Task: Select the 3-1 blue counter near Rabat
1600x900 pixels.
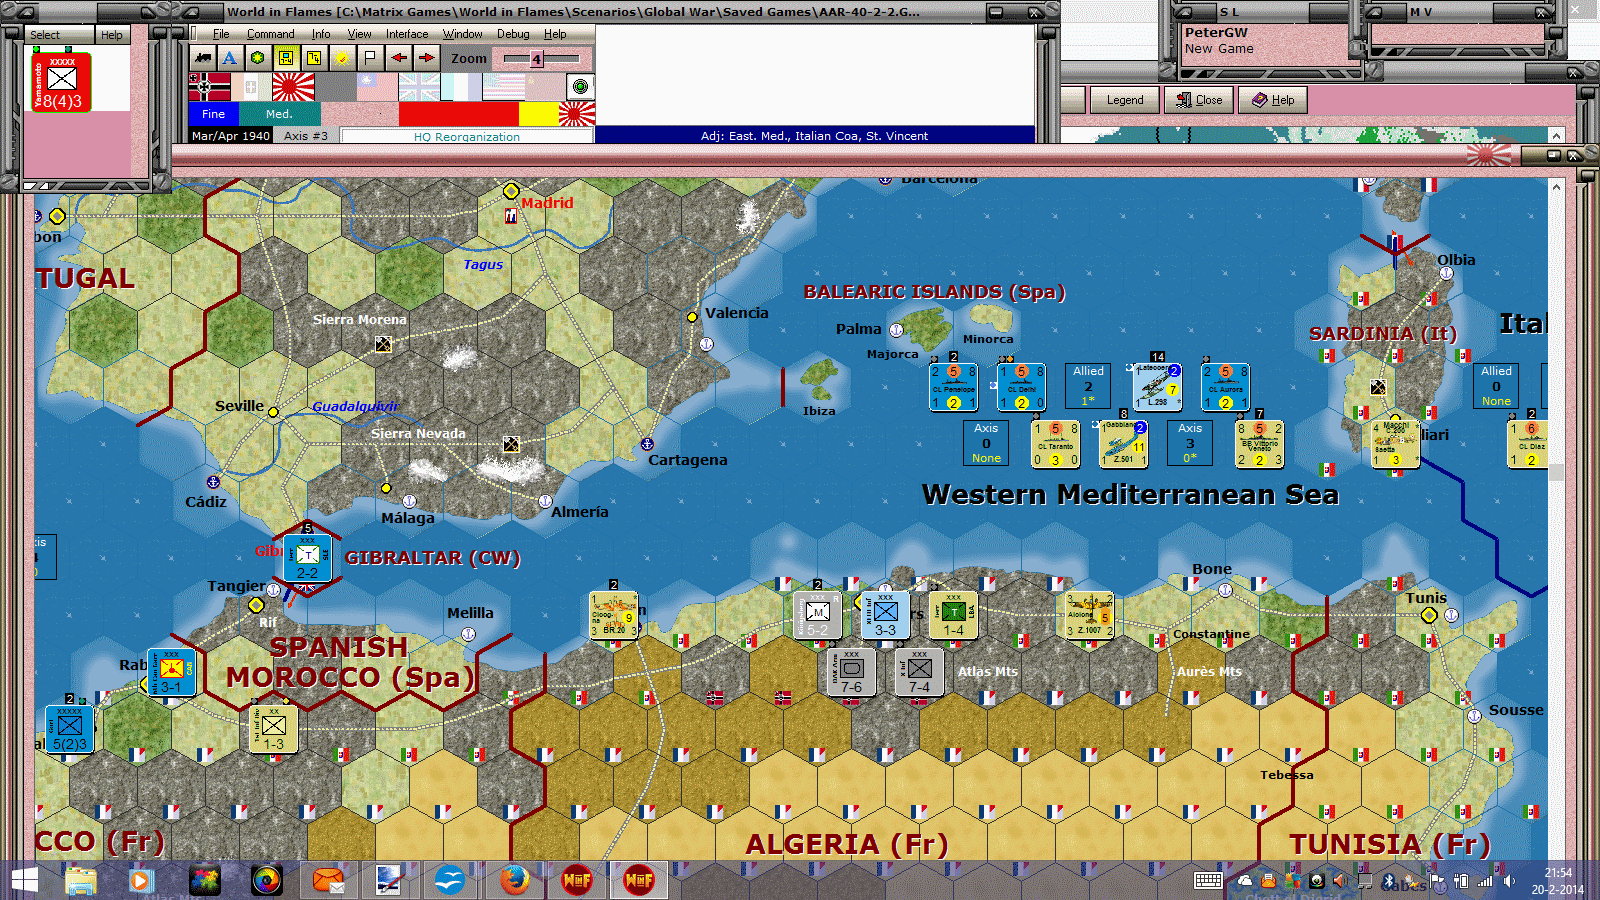Action: pos(171,673)
